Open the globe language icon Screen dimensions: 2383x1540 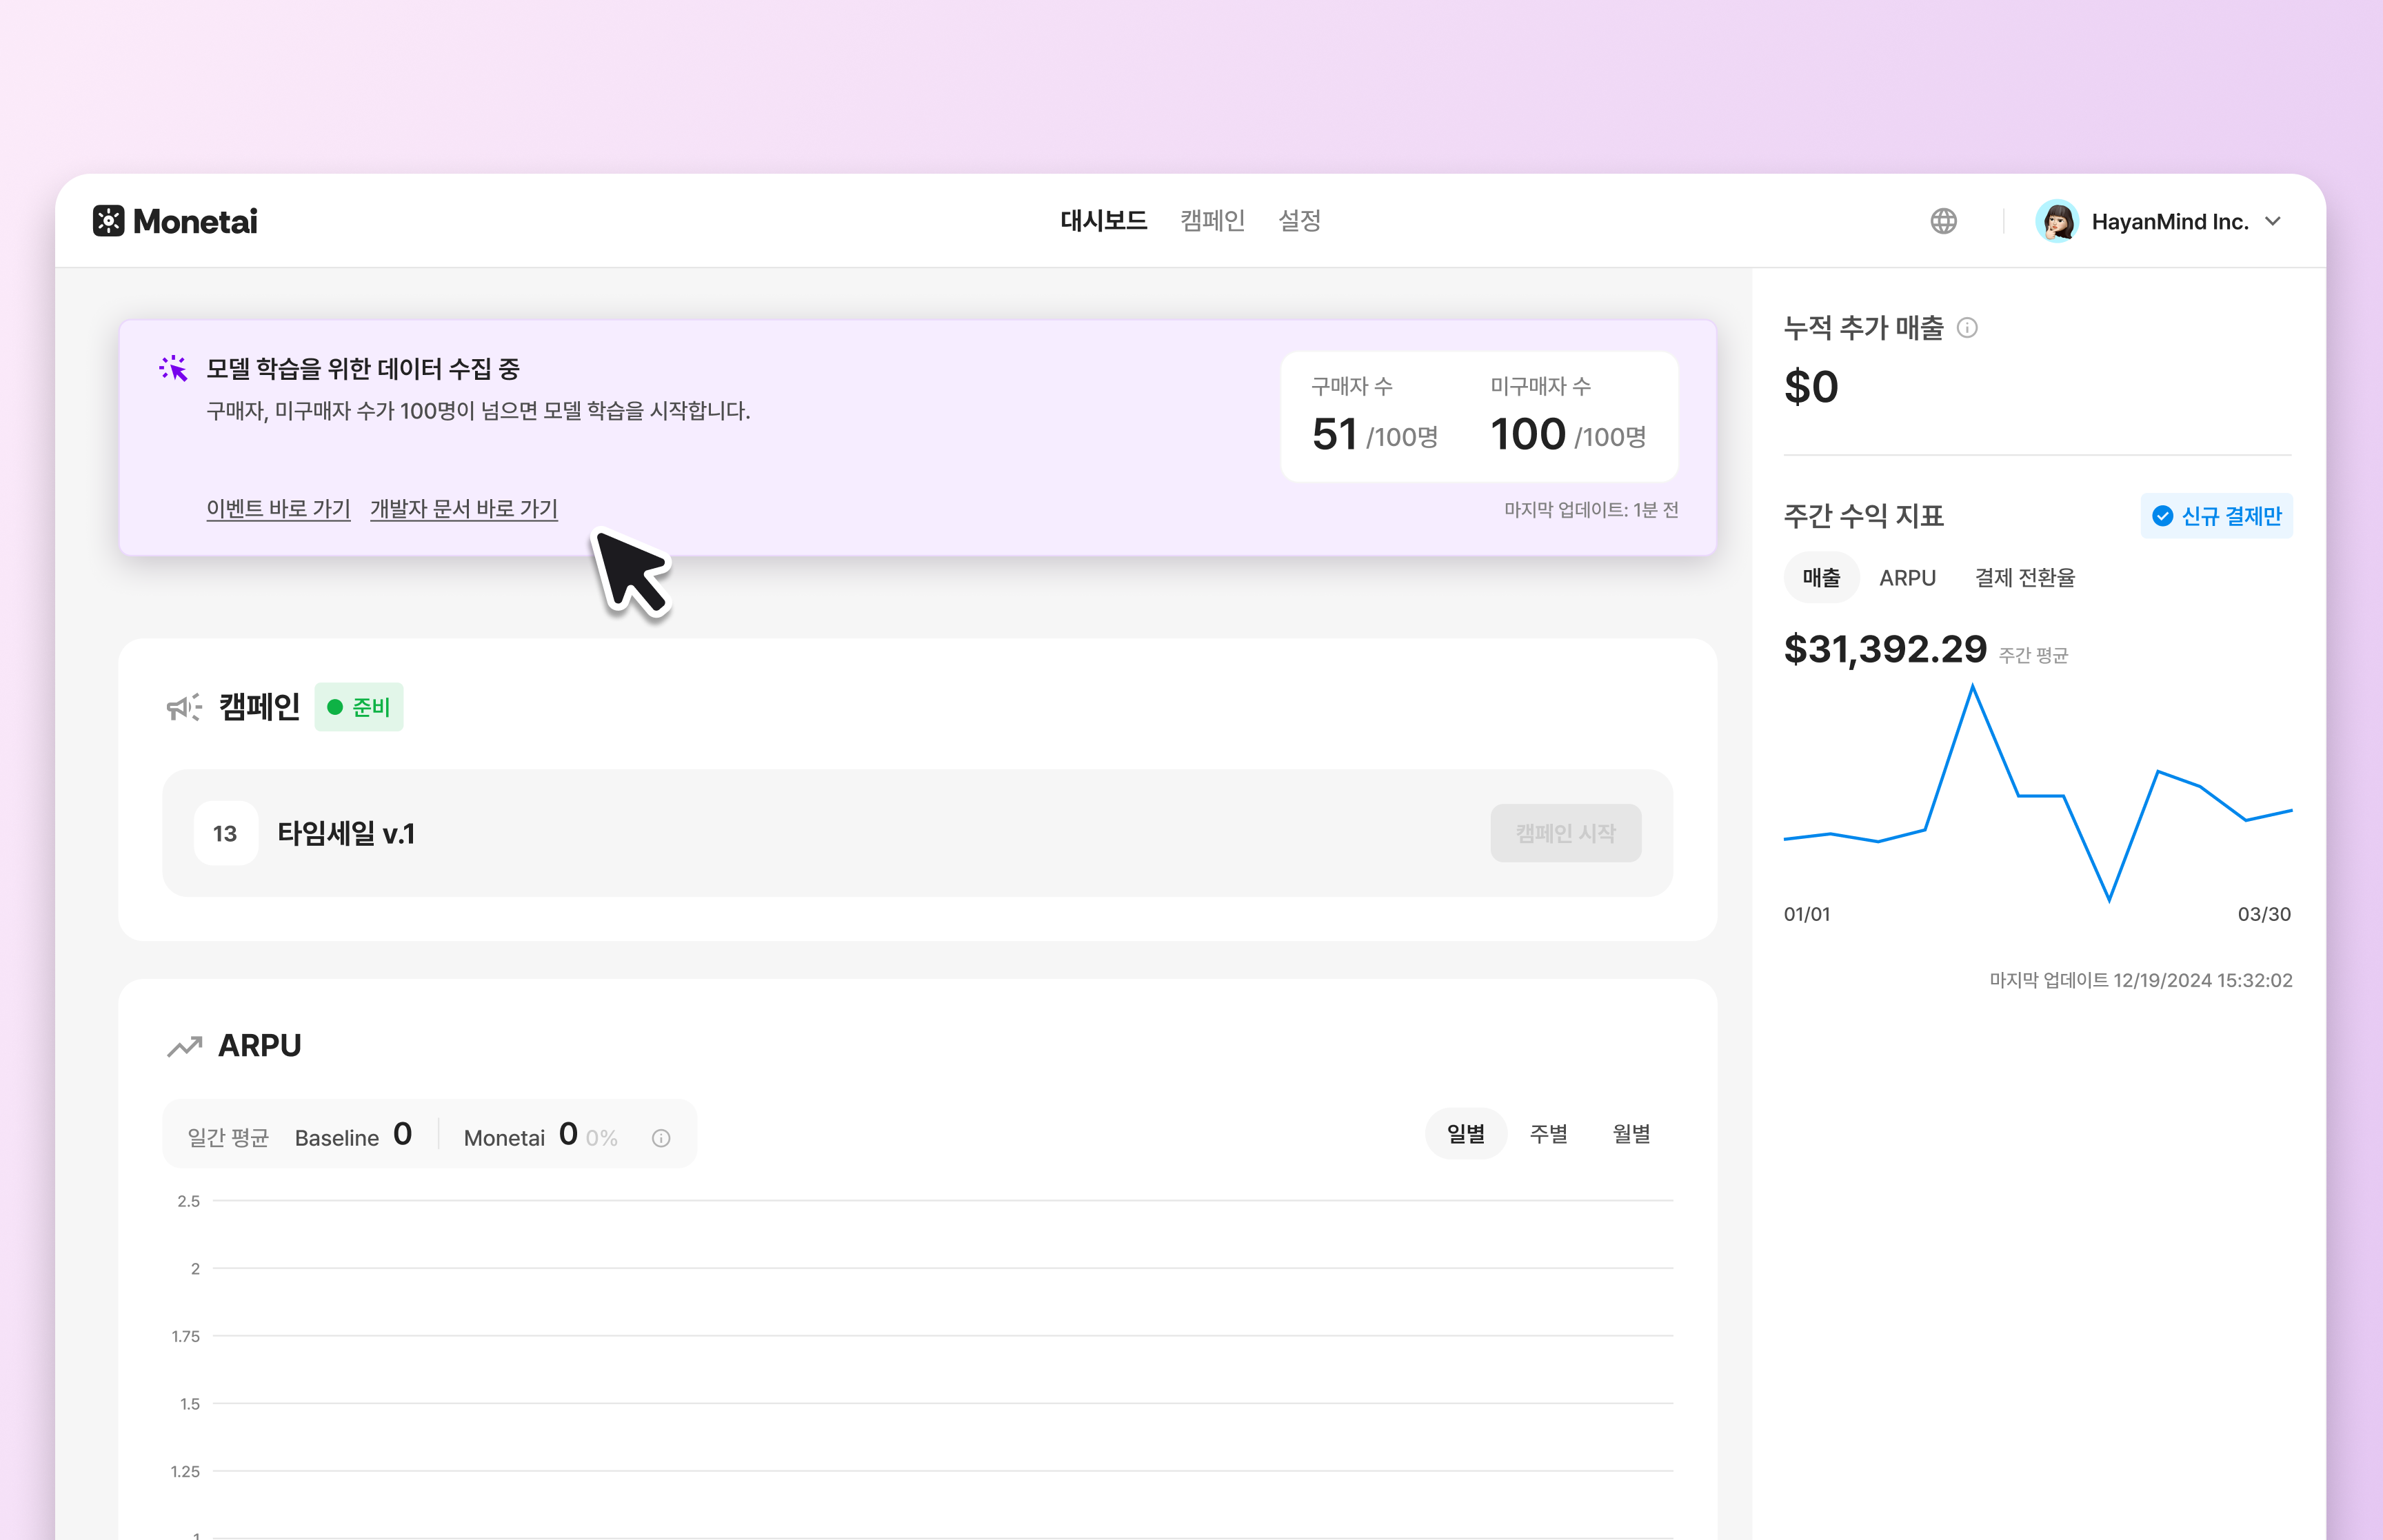click(1943, 221)
